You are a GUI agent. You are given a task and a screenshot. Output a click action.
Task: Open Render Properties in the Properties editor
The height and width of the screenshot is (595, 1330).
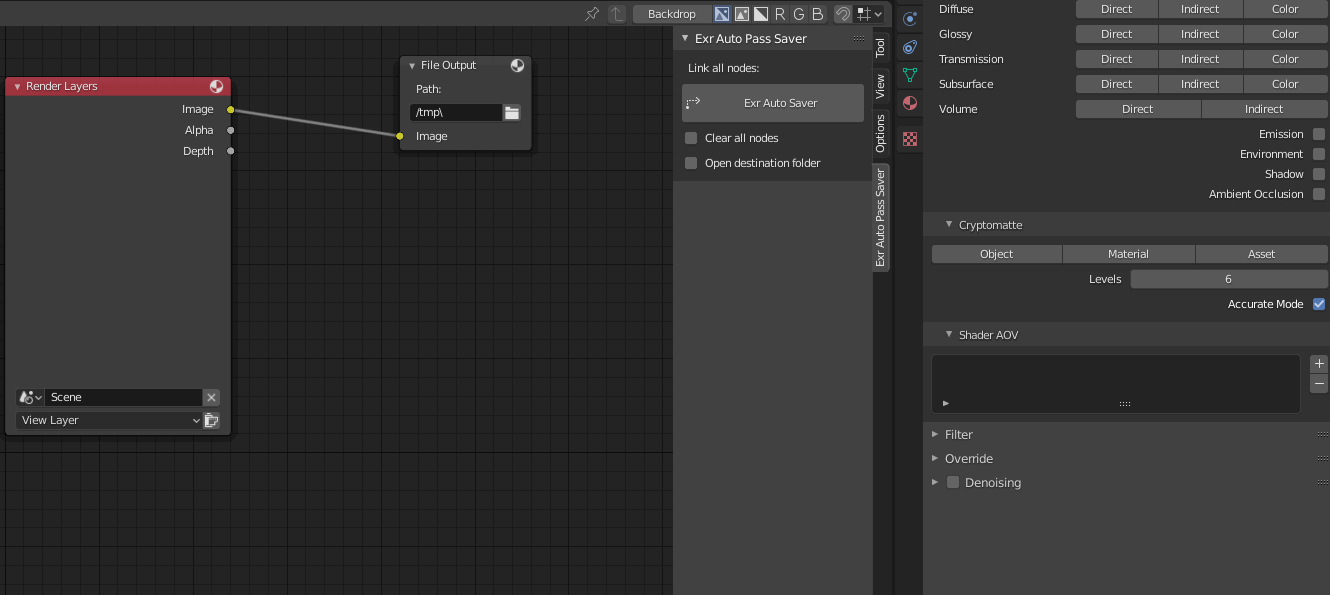[909, 18]
